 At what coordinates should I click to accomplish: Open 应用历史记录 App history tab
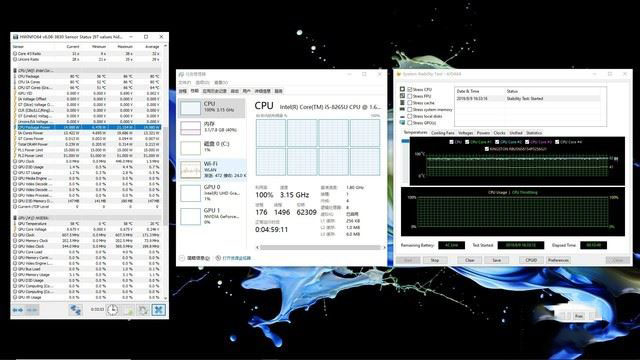coord(214,91)
